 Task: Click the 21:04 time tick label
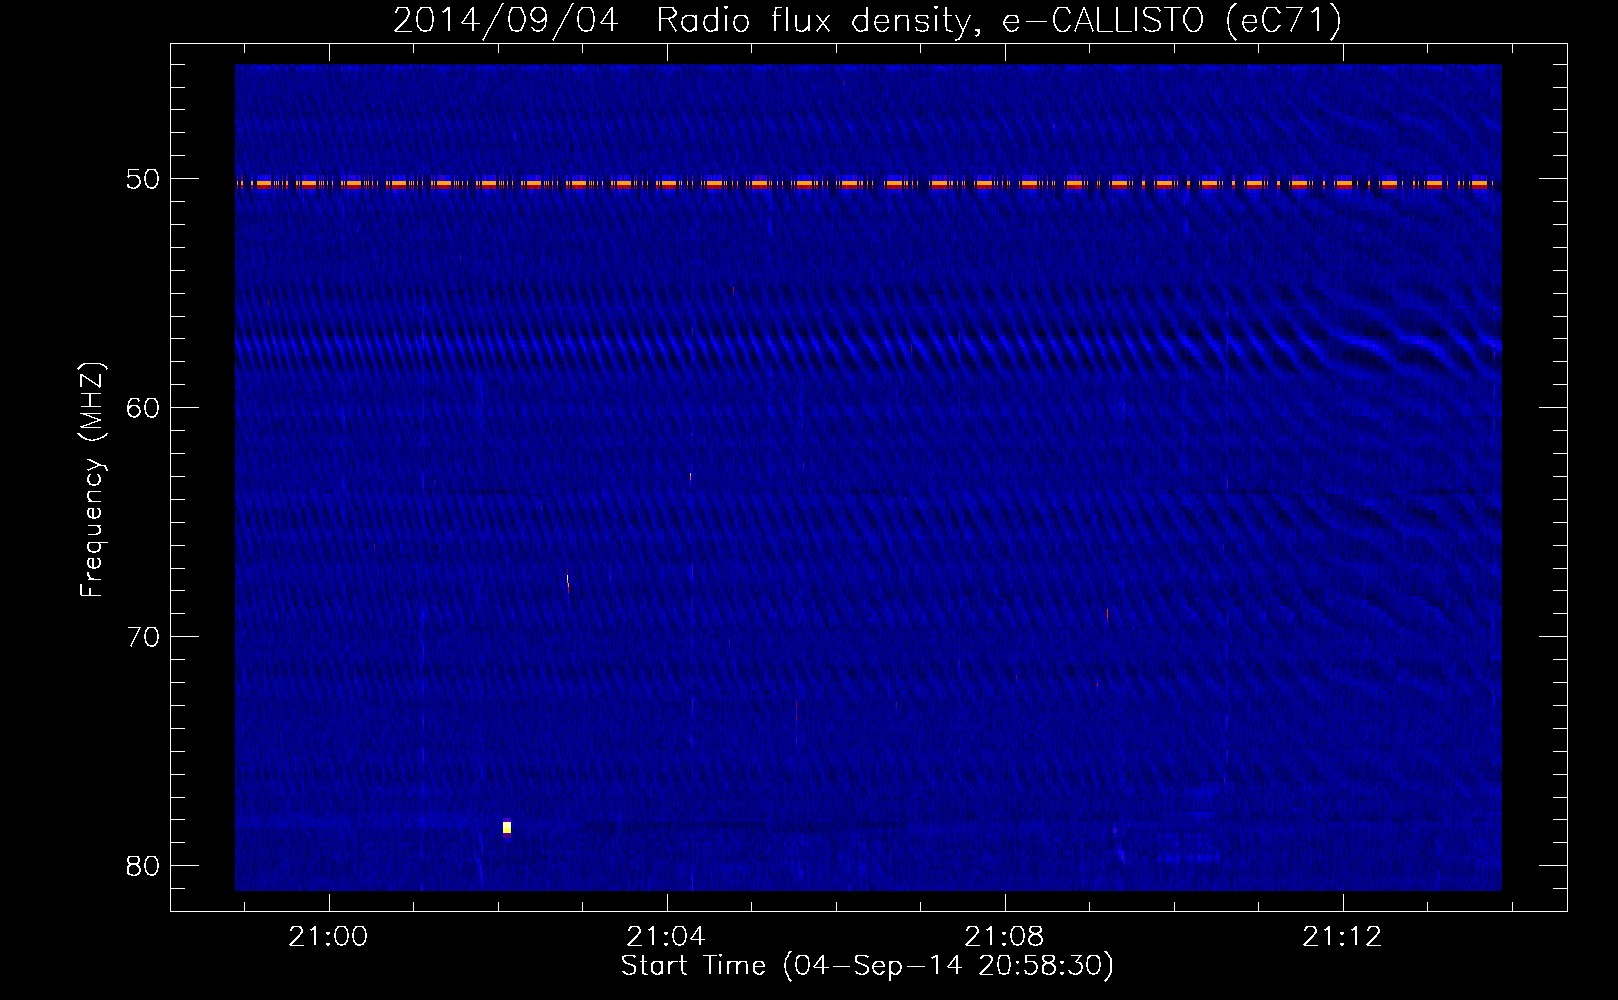click(666, 937)
